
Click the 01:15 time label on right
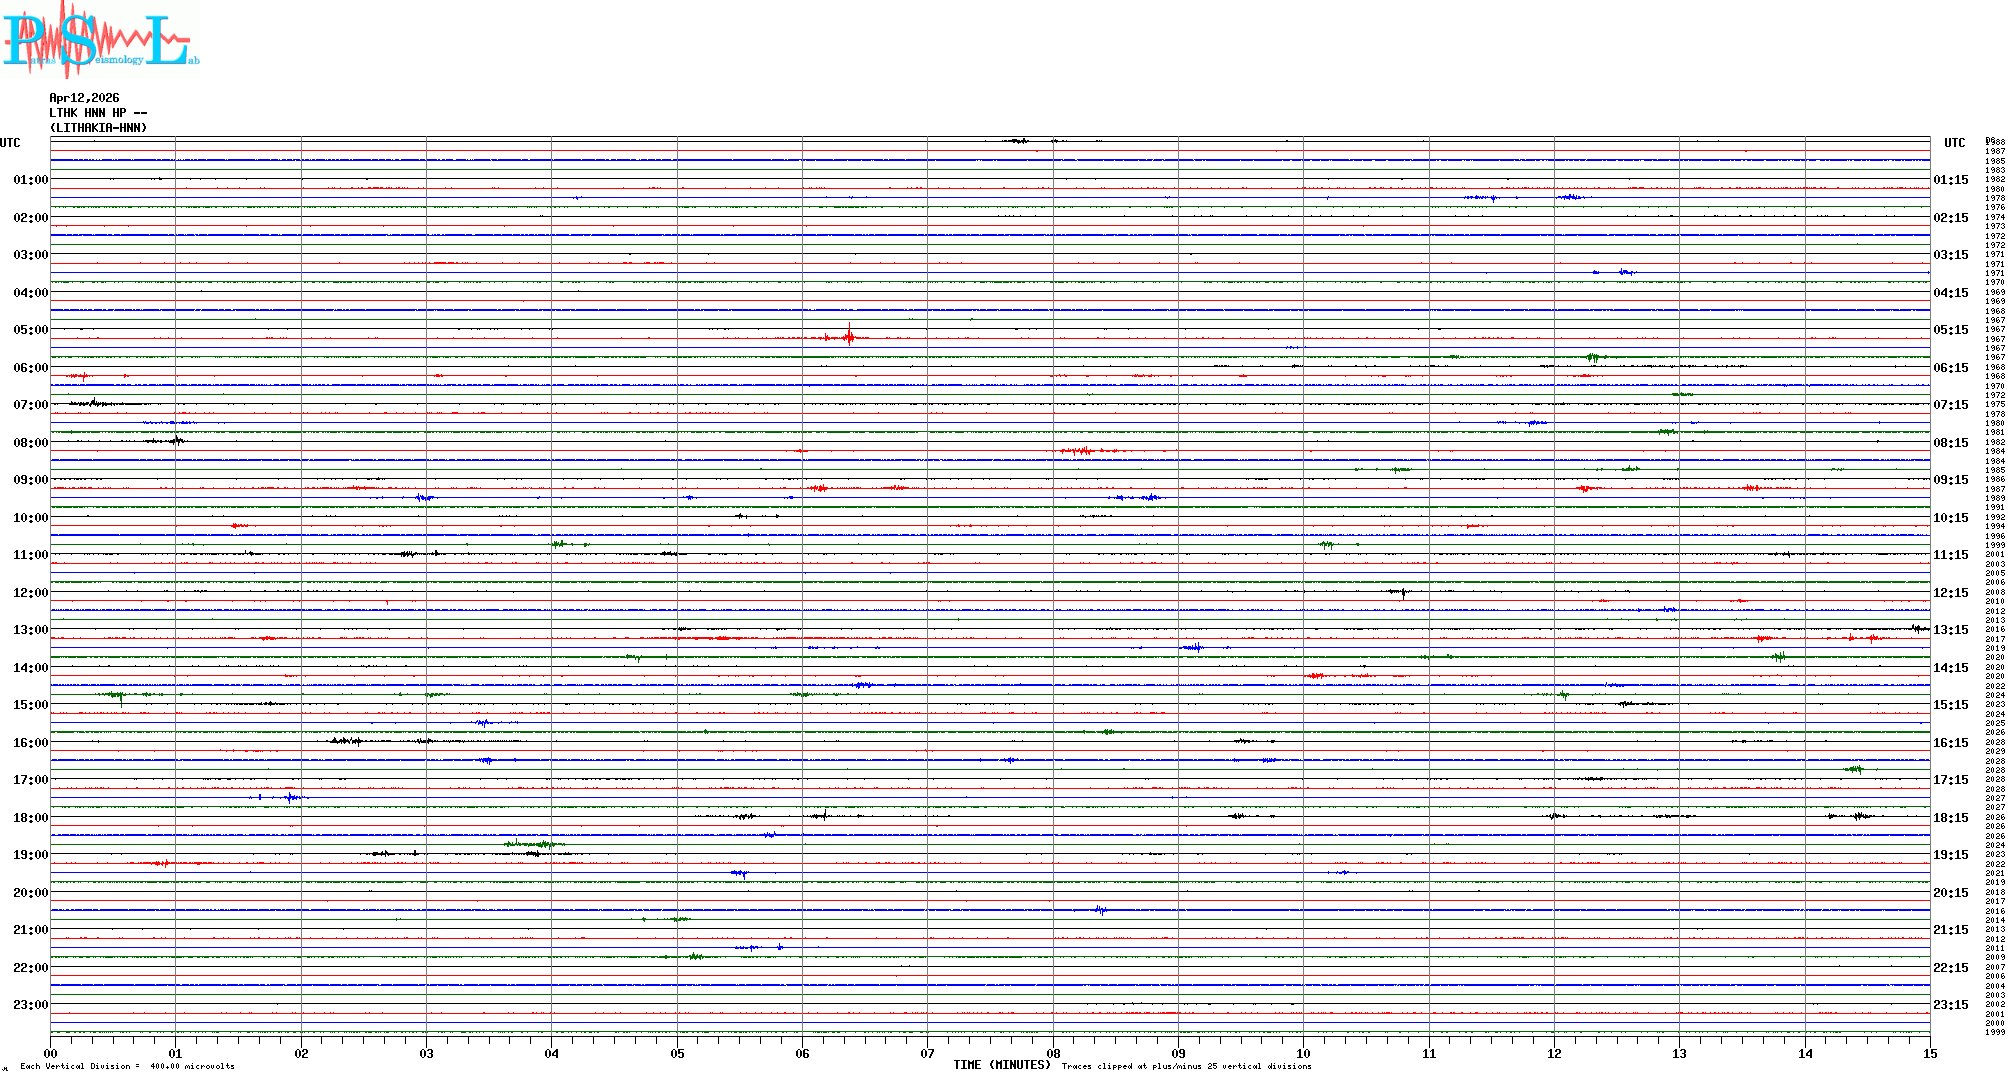(x=1950, y=180)
